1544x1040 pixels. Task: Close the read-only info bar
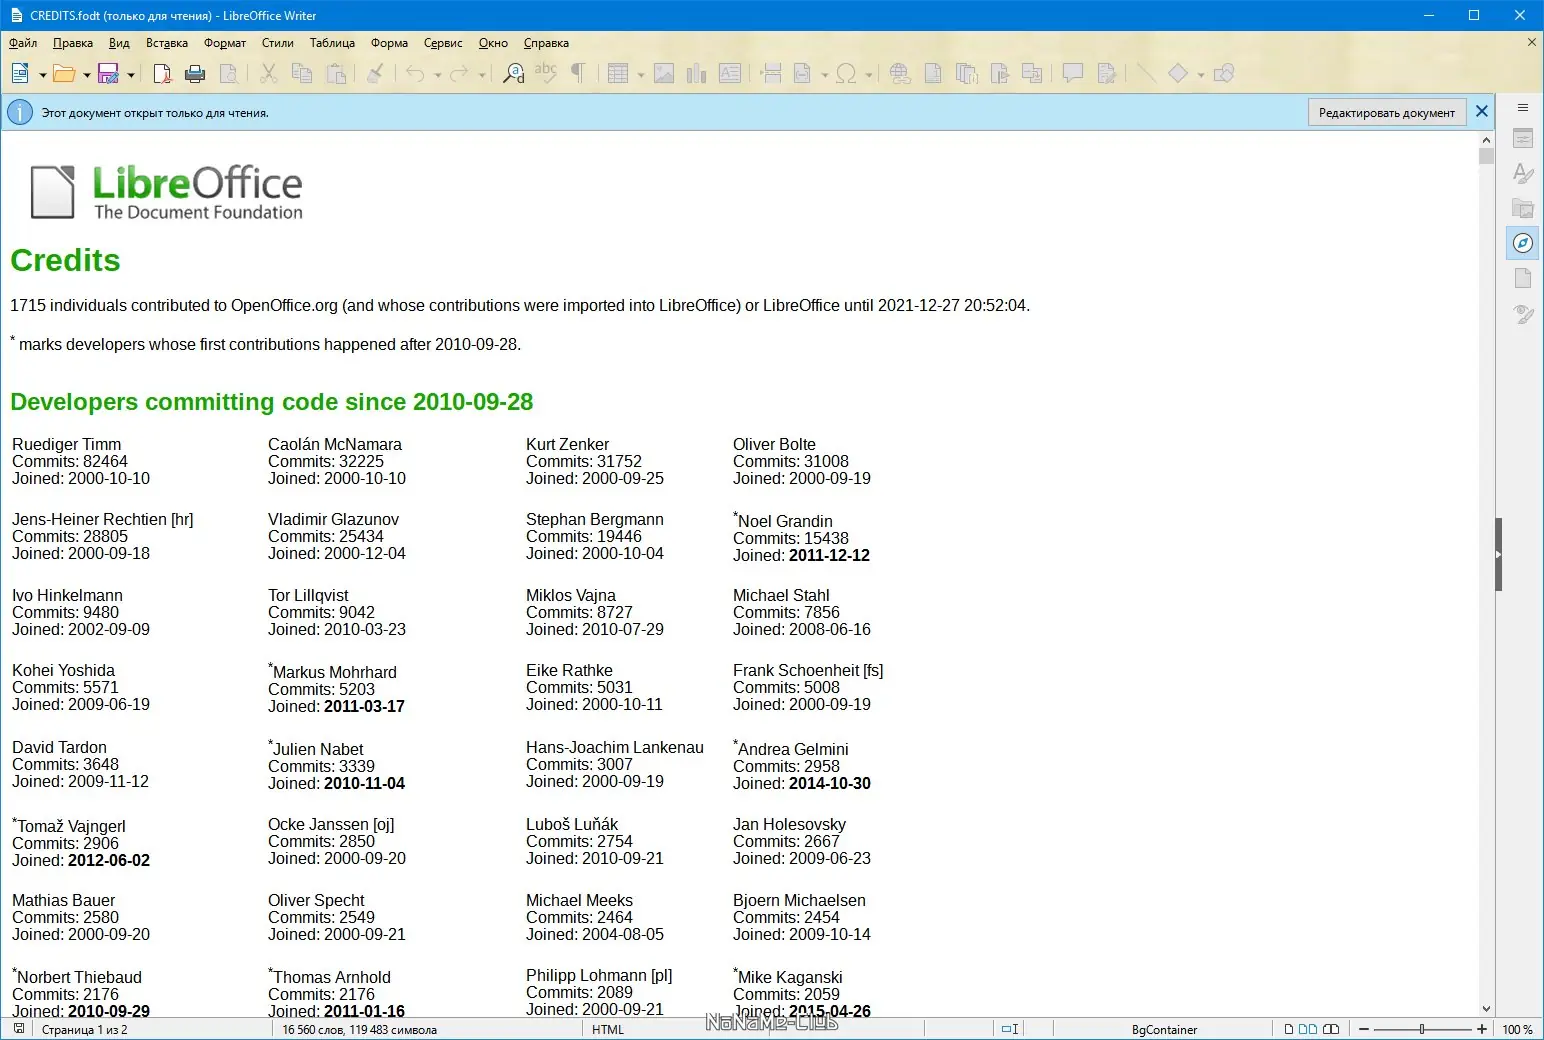point(1482,112)
